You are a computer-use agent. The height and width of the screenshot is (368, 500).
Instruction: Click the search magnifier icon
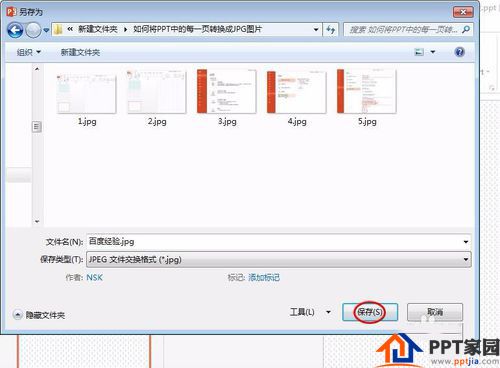[x=466, y=30]
